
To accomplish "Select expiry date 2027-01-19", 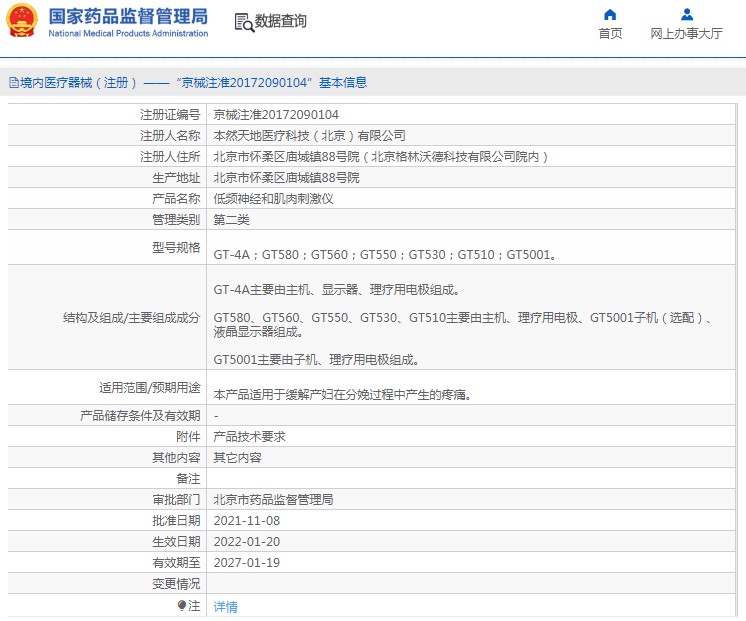I will click(247, 562).
